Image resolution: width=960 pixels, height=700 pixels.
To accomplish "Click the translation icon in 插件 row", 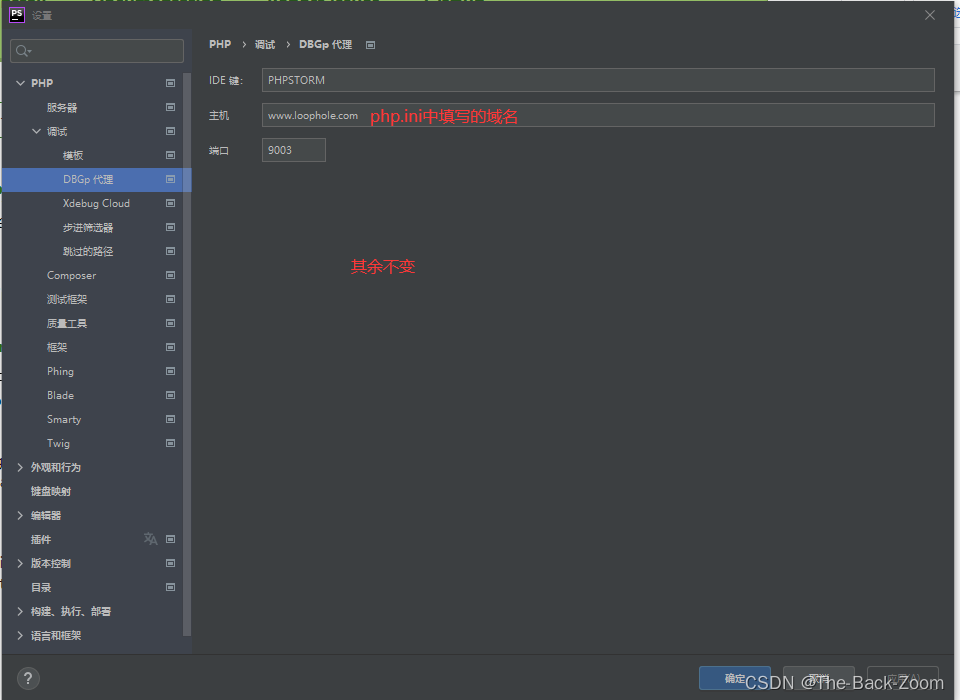I will [151, 539].
